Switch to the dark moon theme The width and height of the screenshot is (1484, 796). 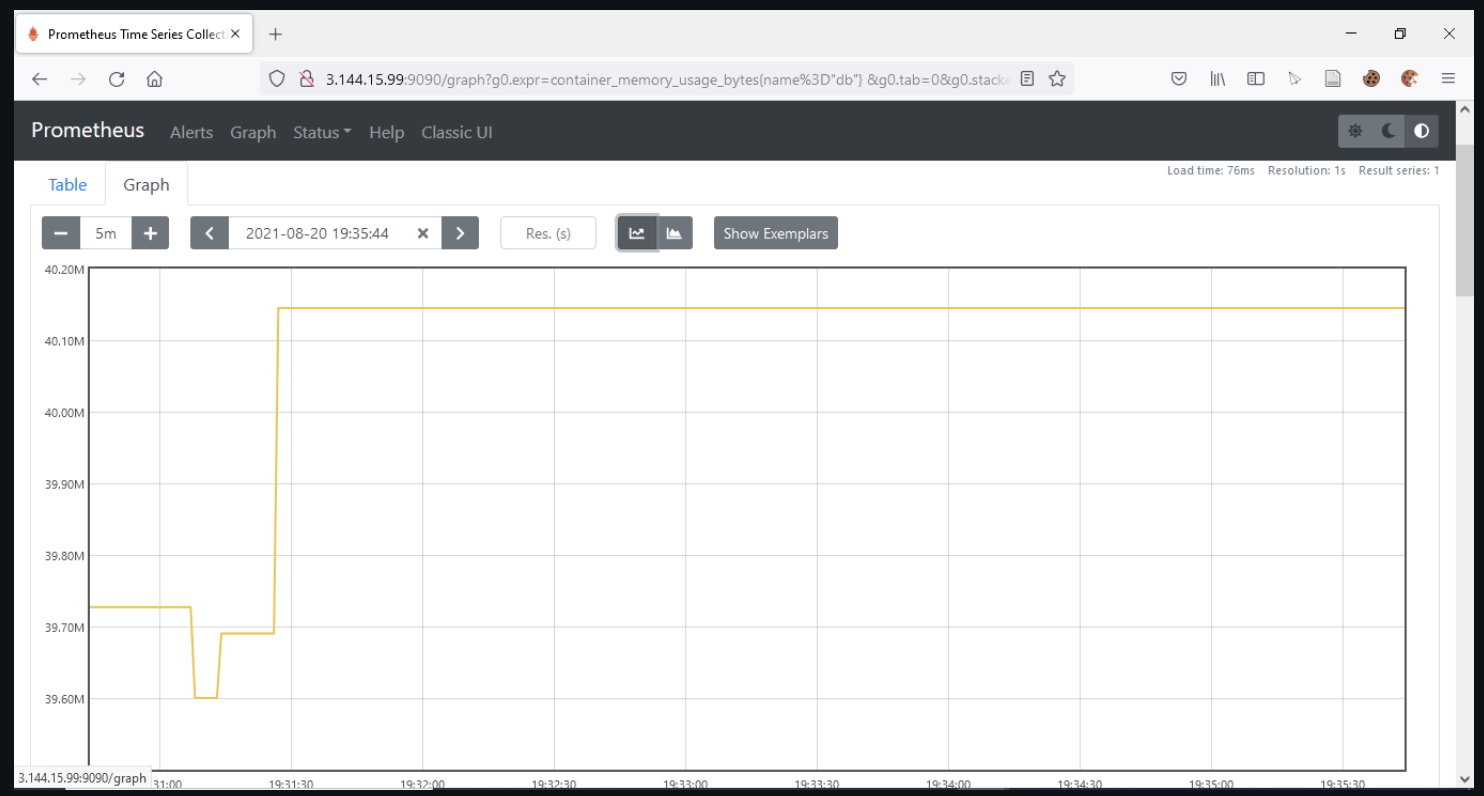[1388, 131]
